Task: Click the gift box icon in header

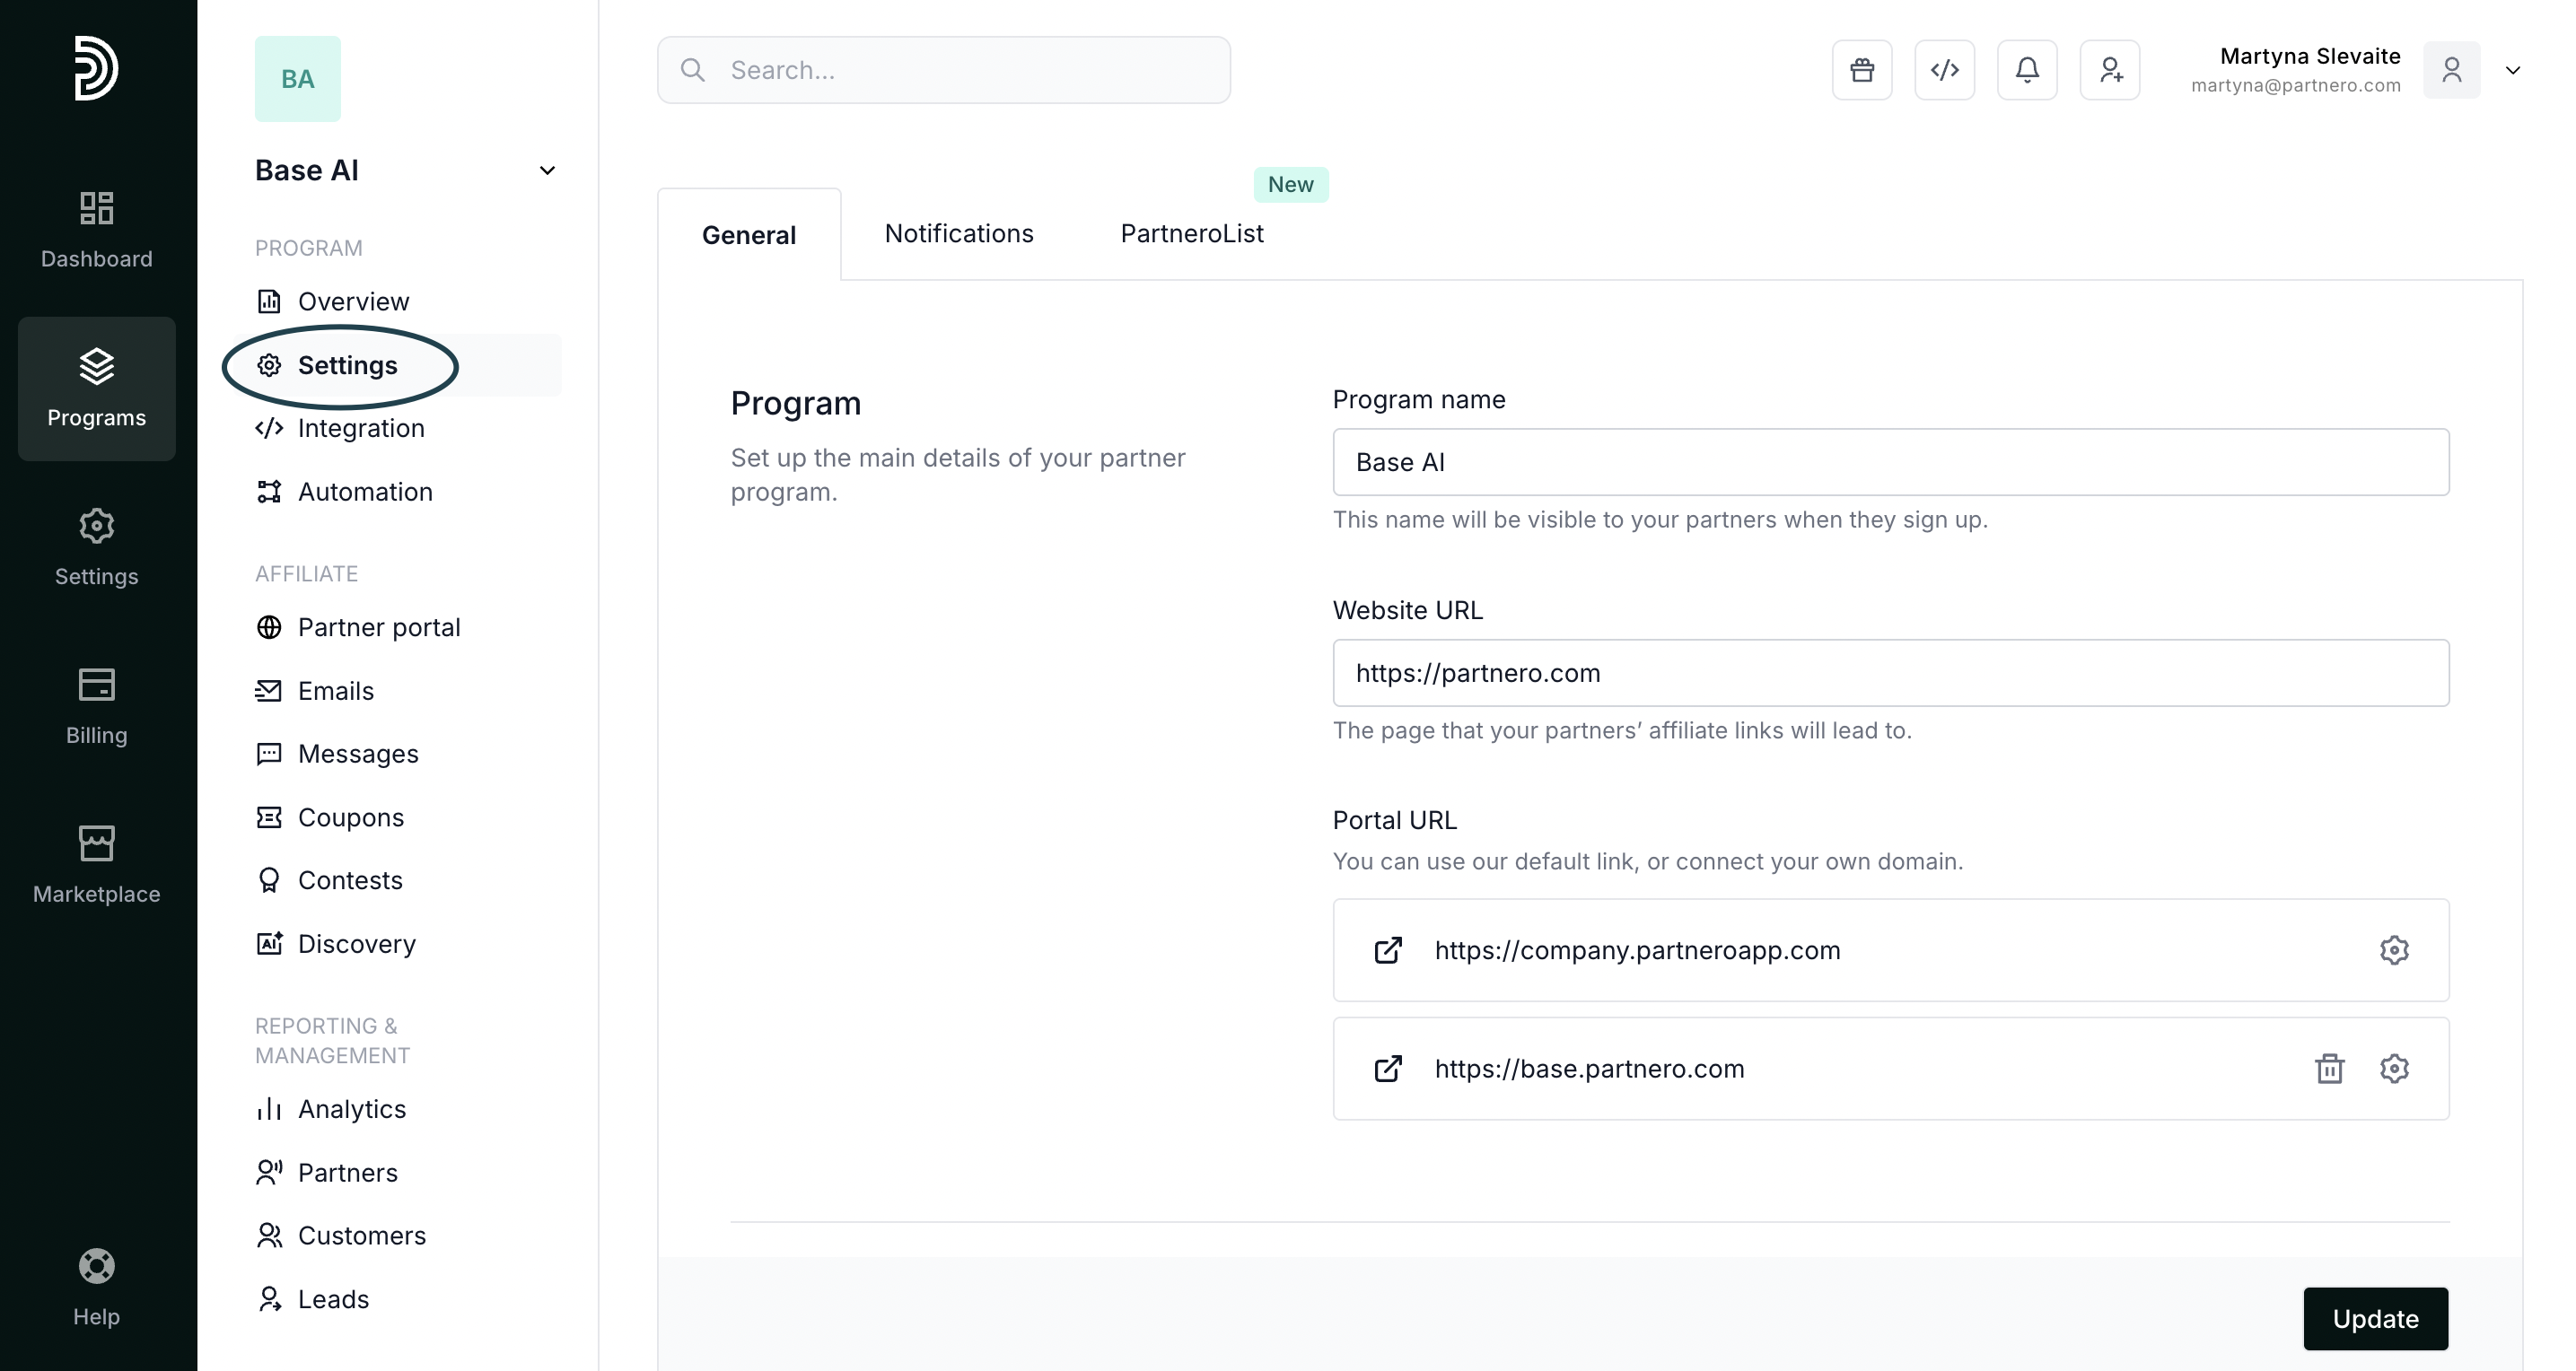Action: tap(1861, 70)
